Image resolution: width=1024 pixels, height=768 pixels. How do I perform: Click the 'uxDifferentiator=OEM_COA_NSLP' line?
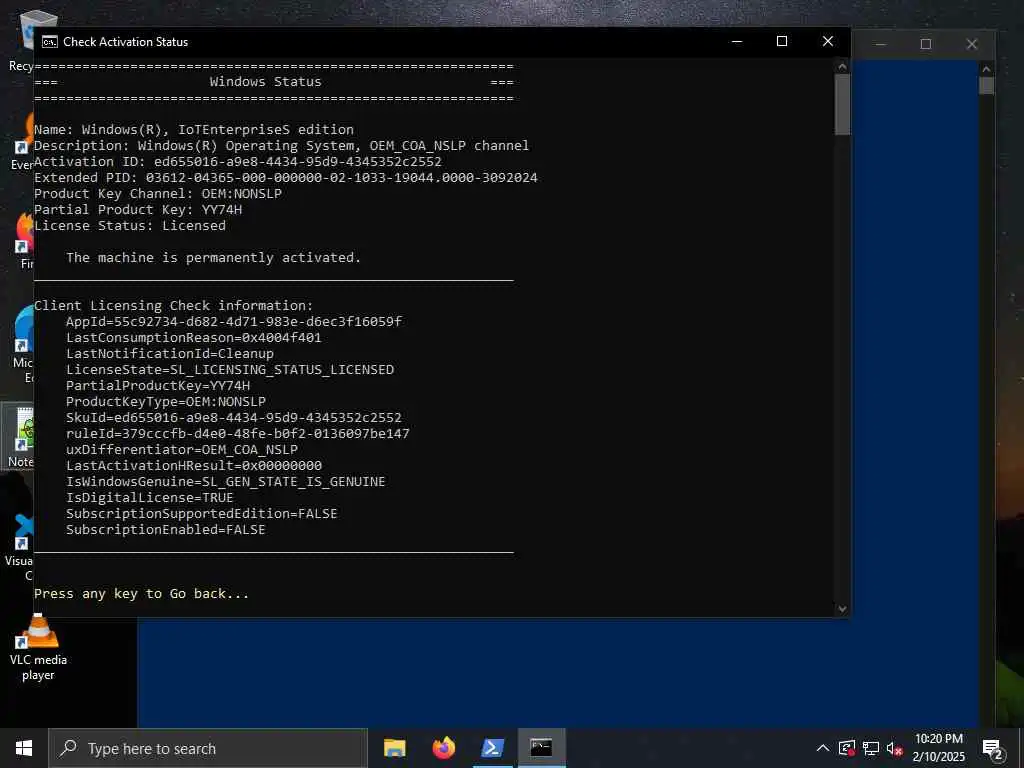point(182,449)
